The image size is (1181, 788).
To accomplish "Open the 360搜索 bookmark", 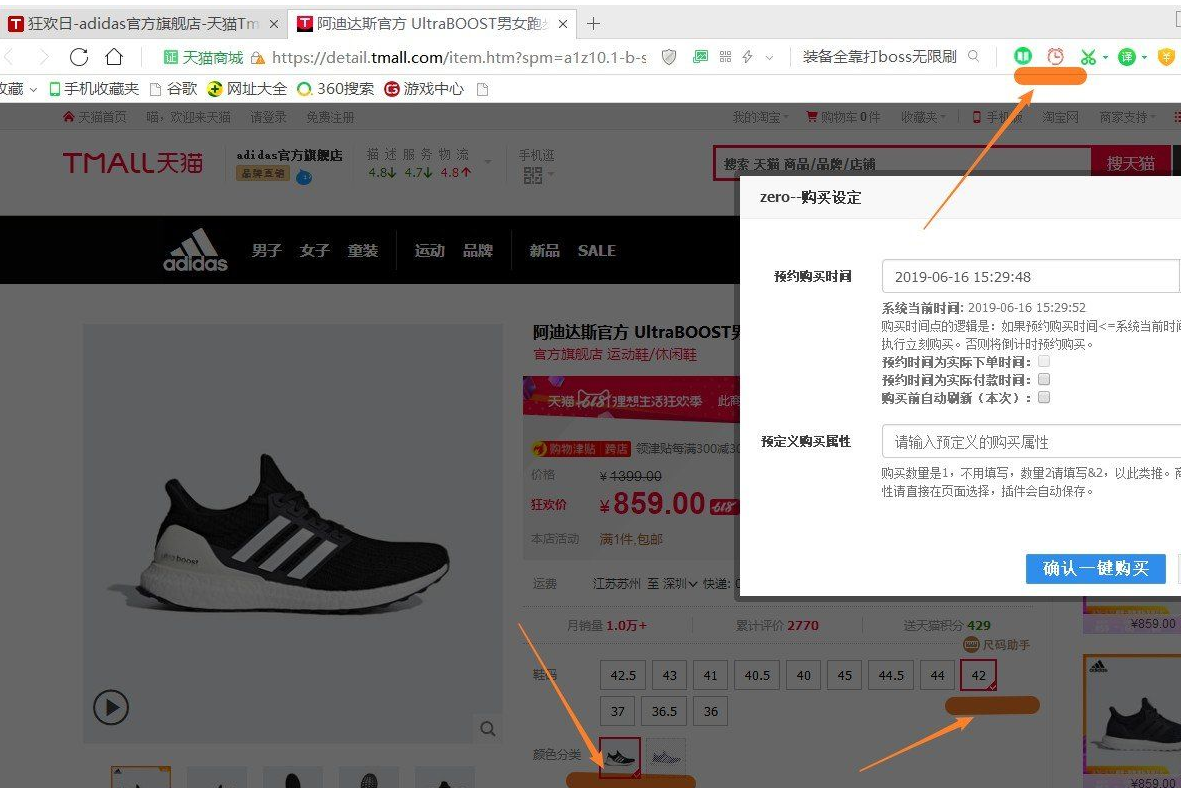I will pos(335,89).
